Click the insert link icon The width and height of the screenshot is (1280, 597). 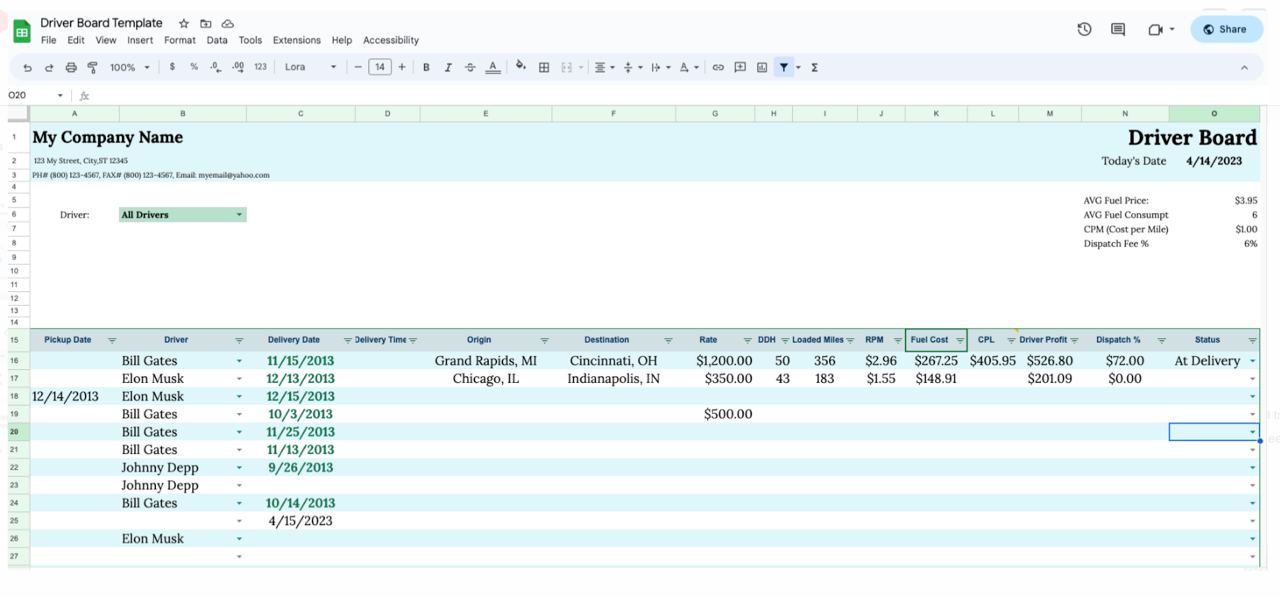718,67
